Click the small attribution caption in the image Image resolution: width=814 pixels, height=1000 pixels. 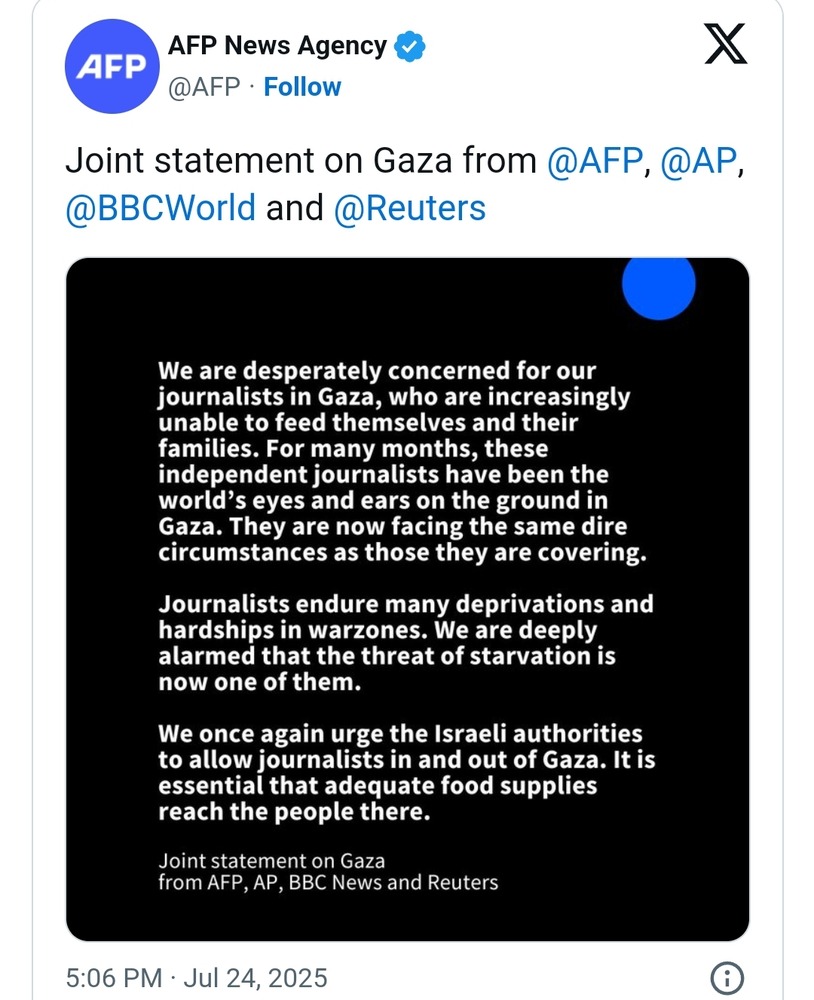click(x=328, y=871)
